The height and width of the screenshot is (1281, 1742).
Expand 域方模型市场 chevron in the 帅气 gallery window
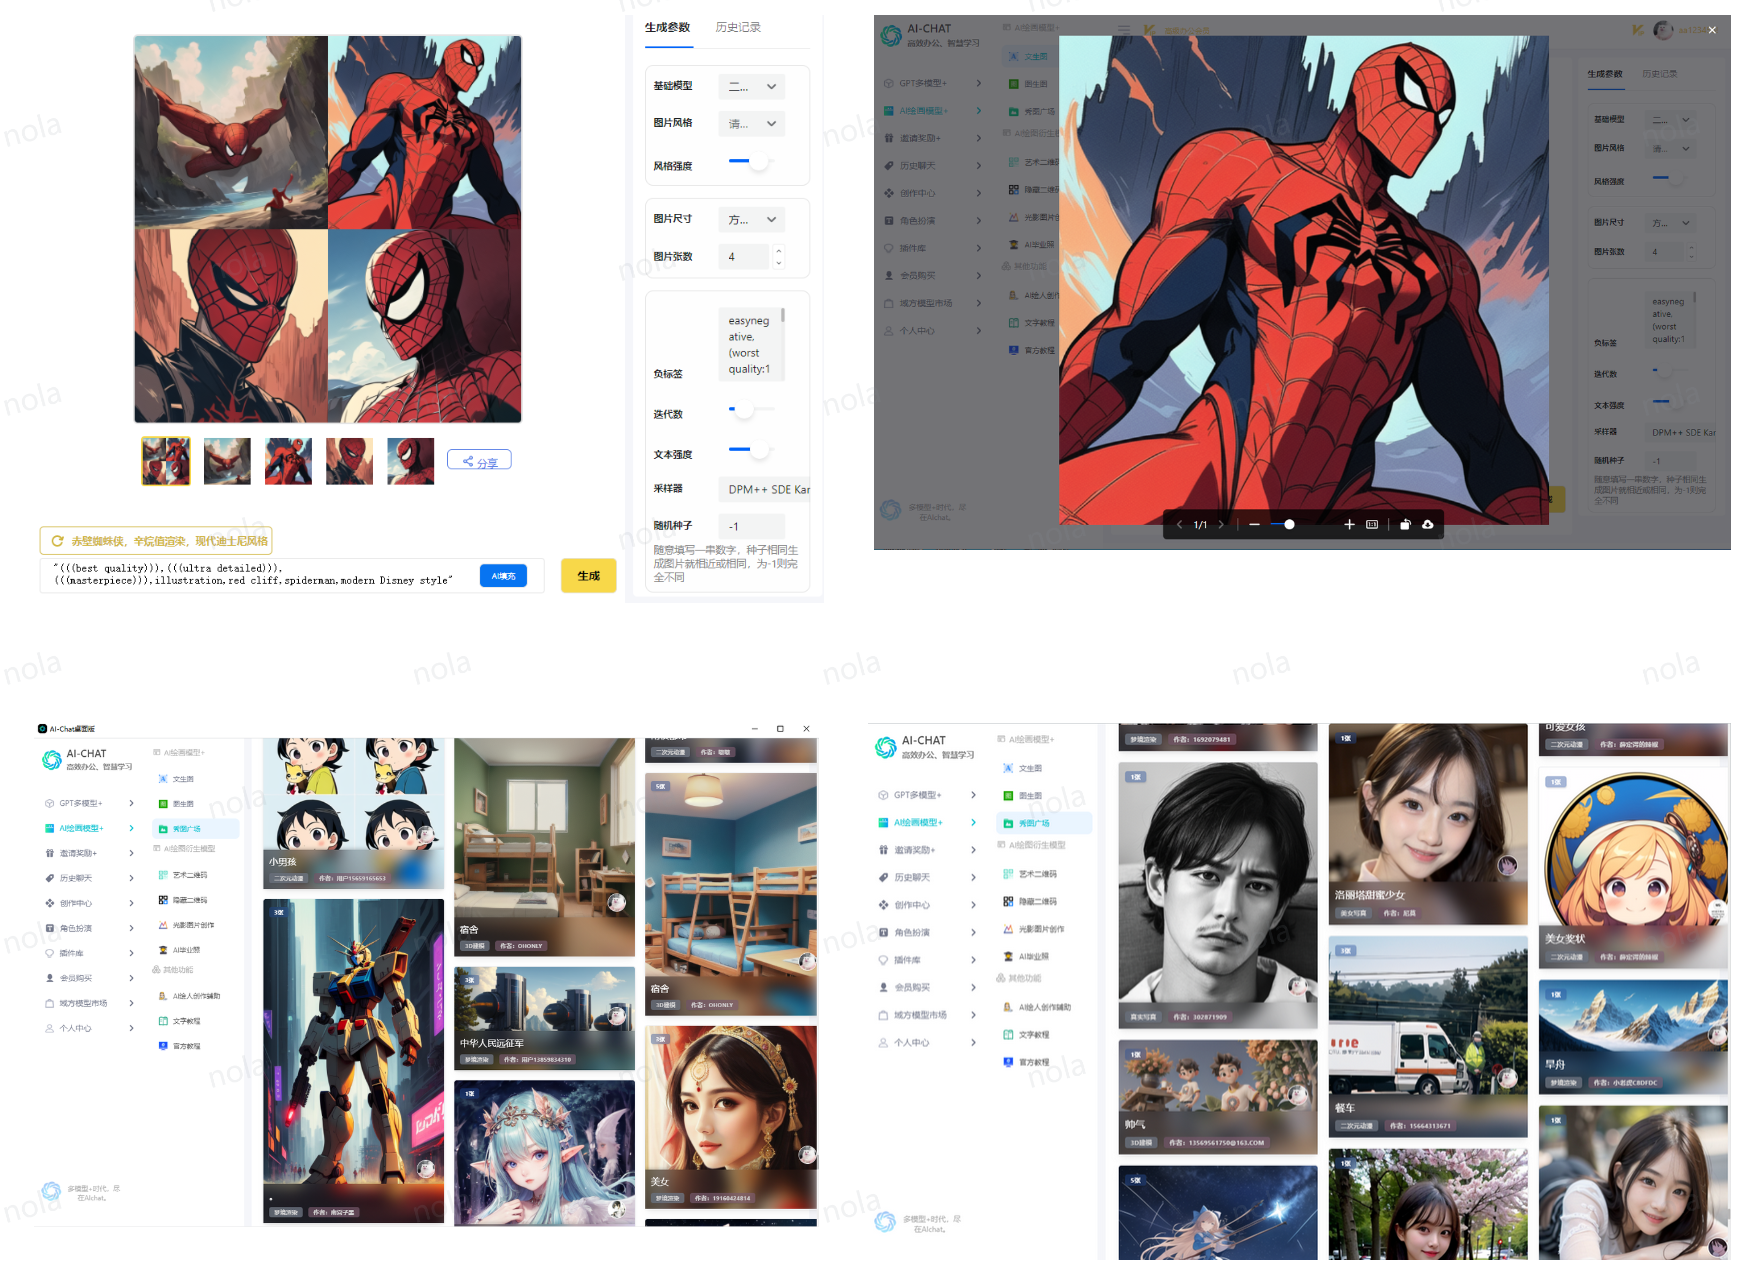[x=974, y=1015]
